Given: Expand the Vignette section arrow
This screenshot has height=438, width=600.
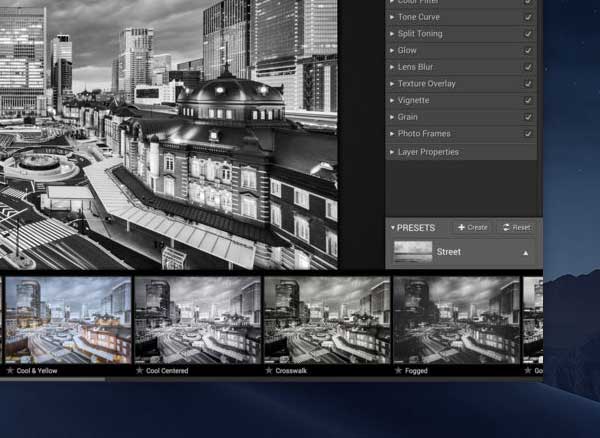Looking at the screenshot, I should (x=392, y=101).
